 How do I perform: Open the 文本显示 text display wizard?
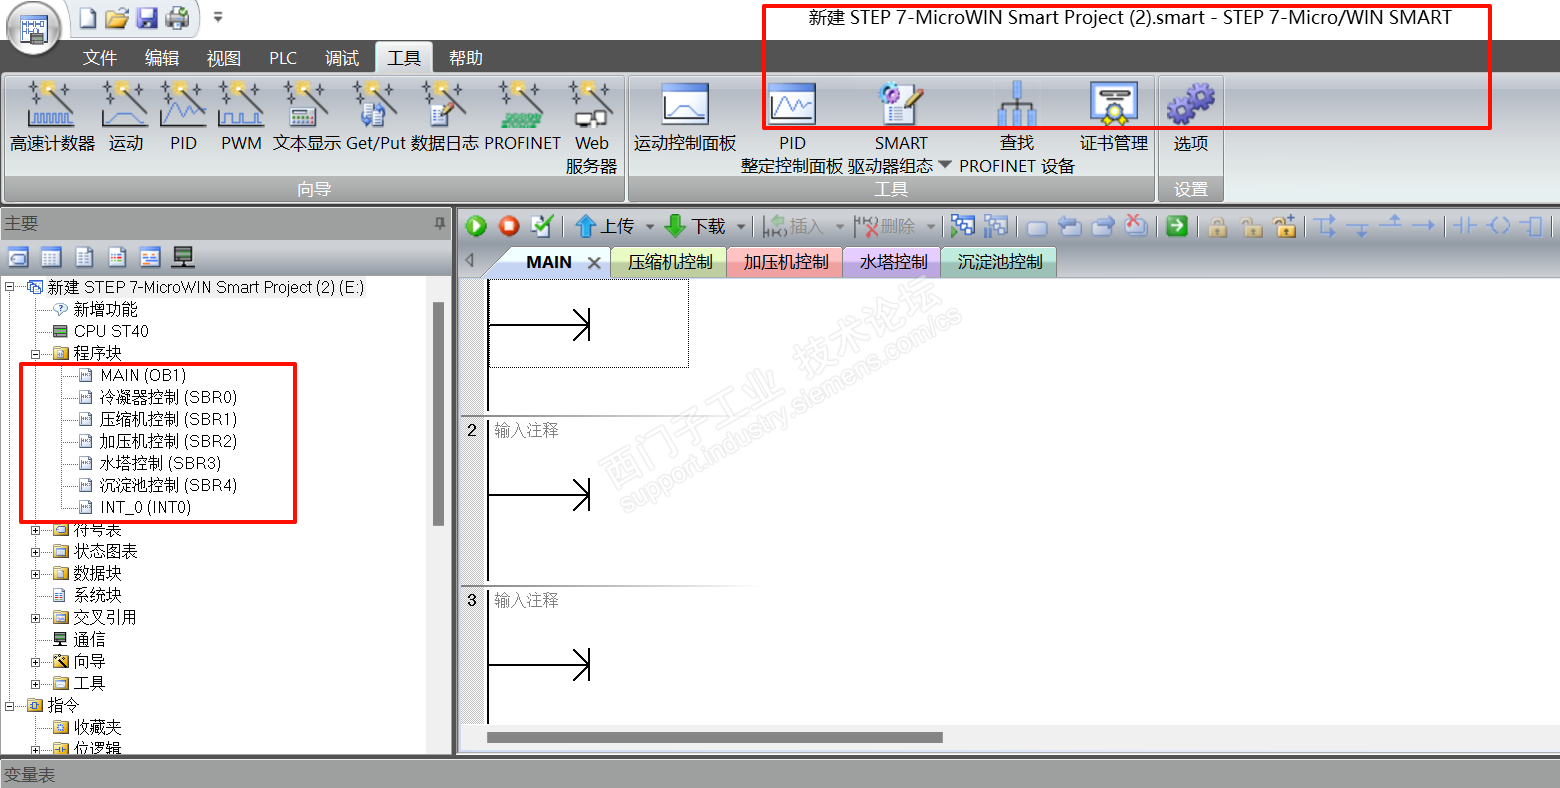(x=306, y=117)
